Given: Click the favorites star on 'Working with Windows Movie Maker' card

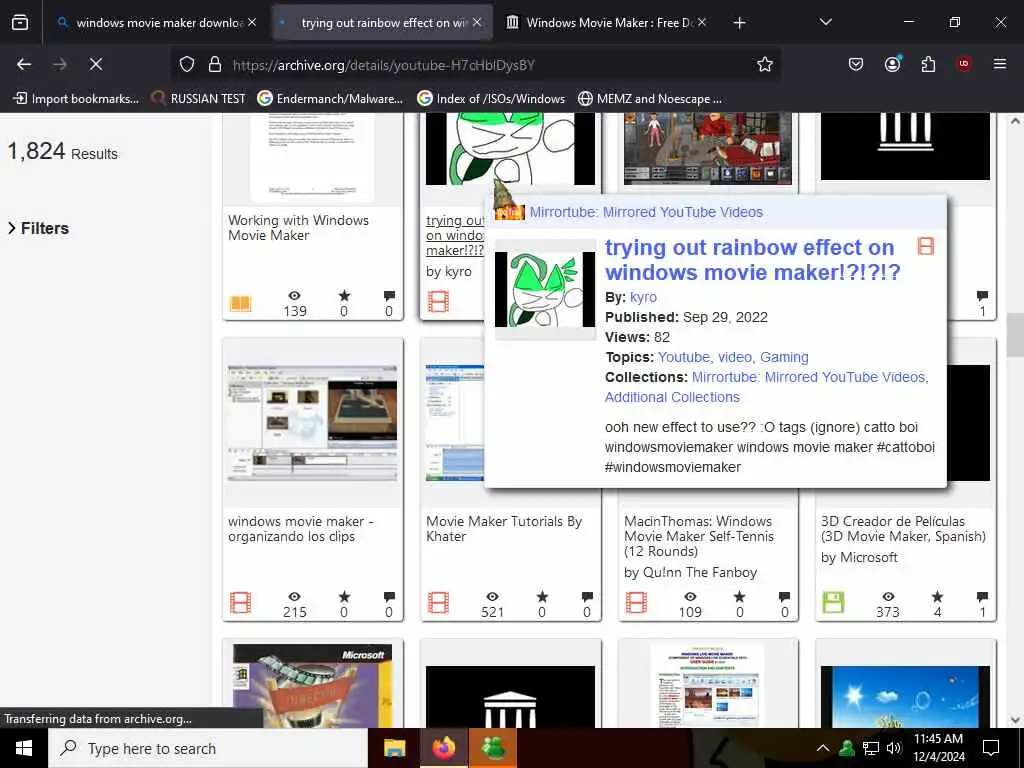Looking at the screenshot, I should (x=344, y=296).
